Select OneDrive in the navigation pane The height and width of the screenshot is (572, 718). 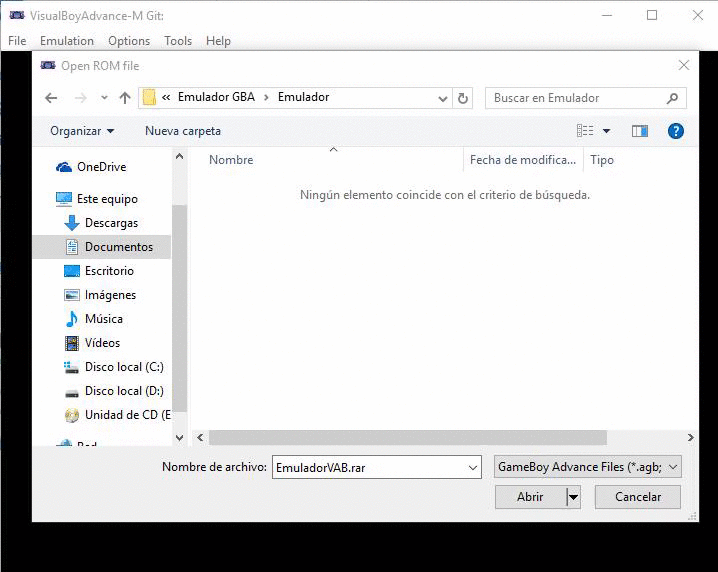pyautogui.click(x=102, y=167)
